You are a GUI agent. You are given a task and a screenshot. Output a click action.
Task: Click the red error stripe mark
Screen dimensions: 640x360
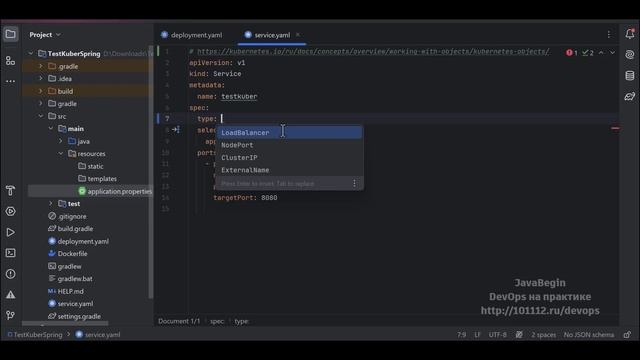615,129
